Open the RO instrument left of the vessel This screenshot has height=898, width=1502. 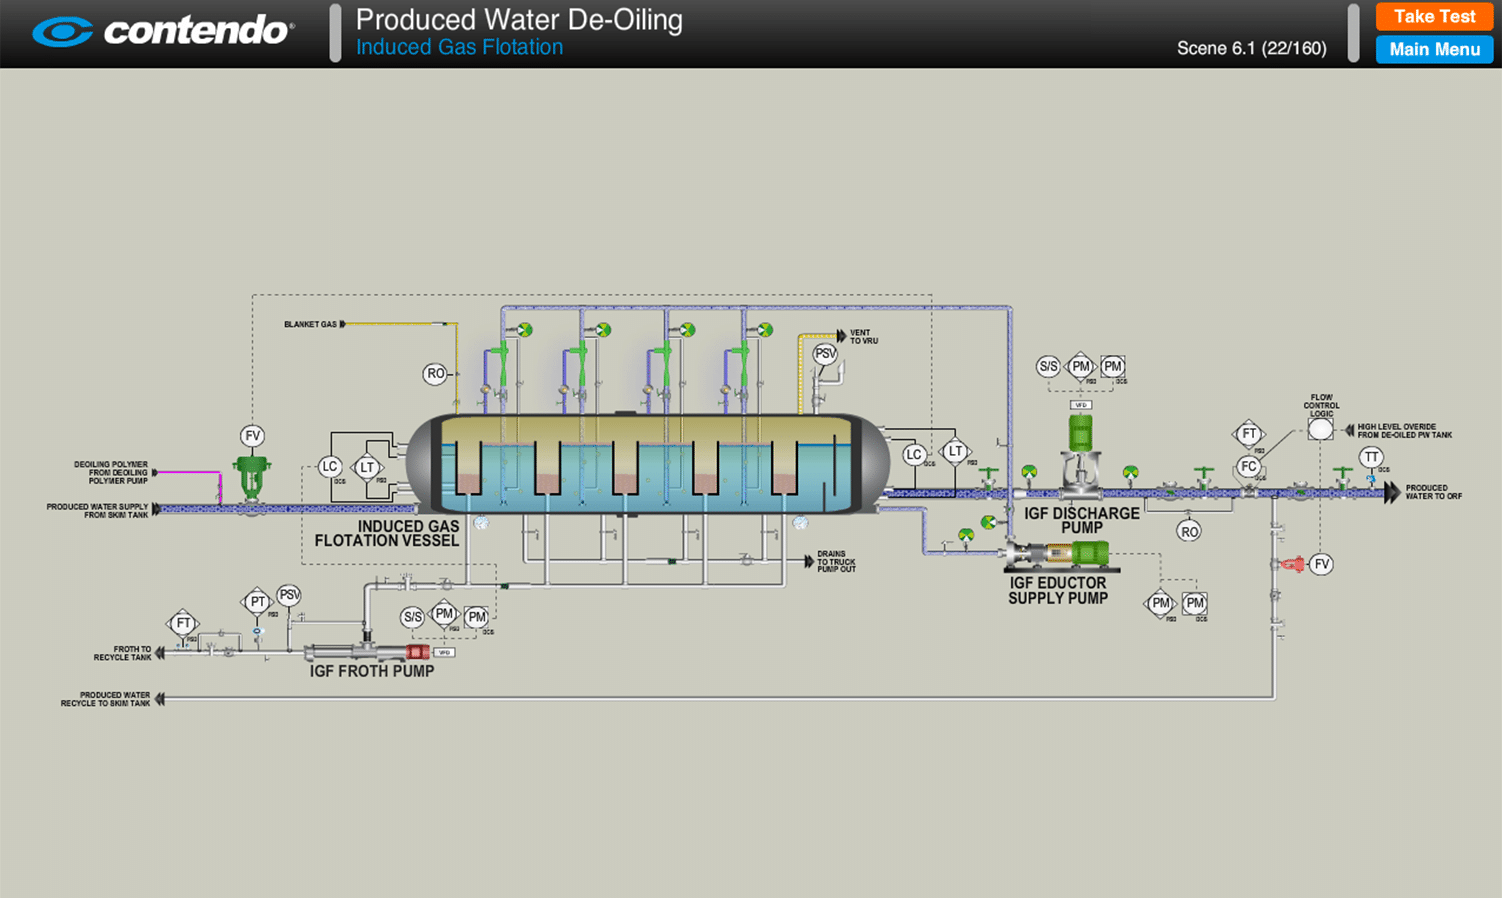434,373
